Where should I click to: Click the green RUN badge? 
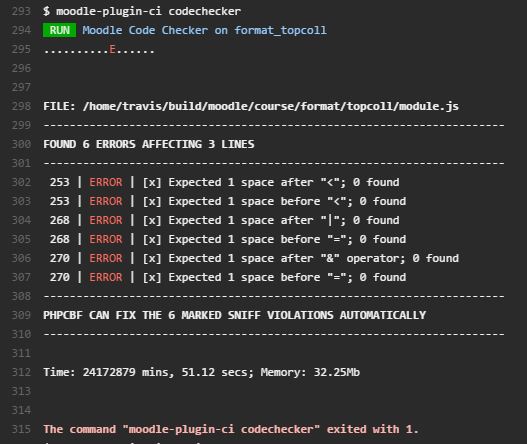click(59, 30)
